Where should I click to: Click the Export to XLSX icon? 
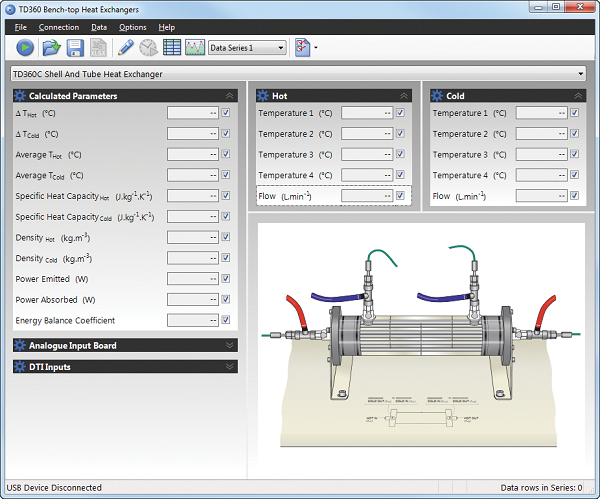(99, 47)
